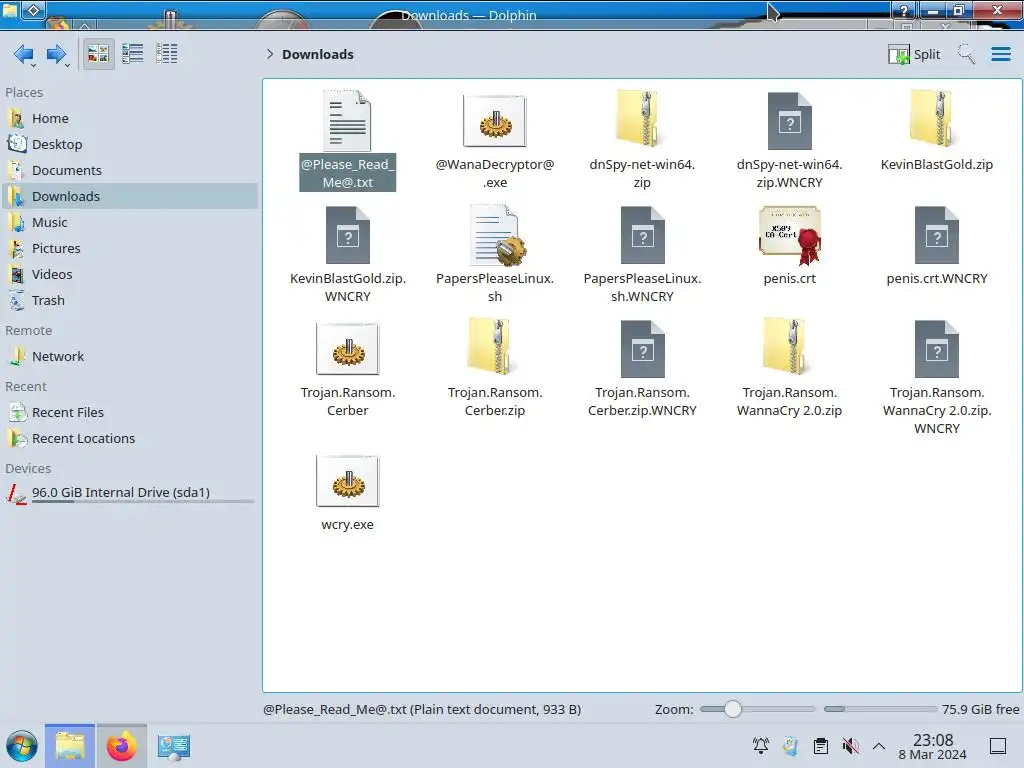Select wcry.exe file icon
Screen dimensions: 1024x768
click(347, 481)
